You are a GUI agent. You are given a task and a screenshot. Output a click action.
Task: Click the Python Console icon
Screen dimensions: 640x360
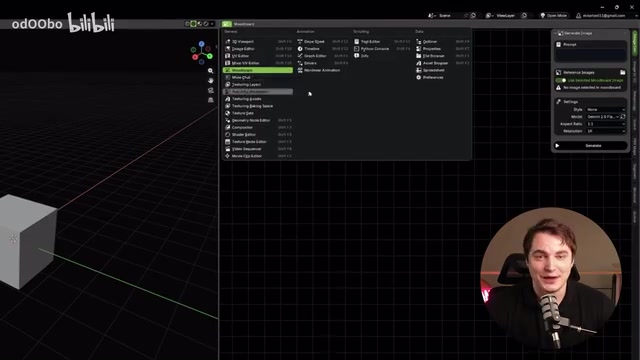357,49
